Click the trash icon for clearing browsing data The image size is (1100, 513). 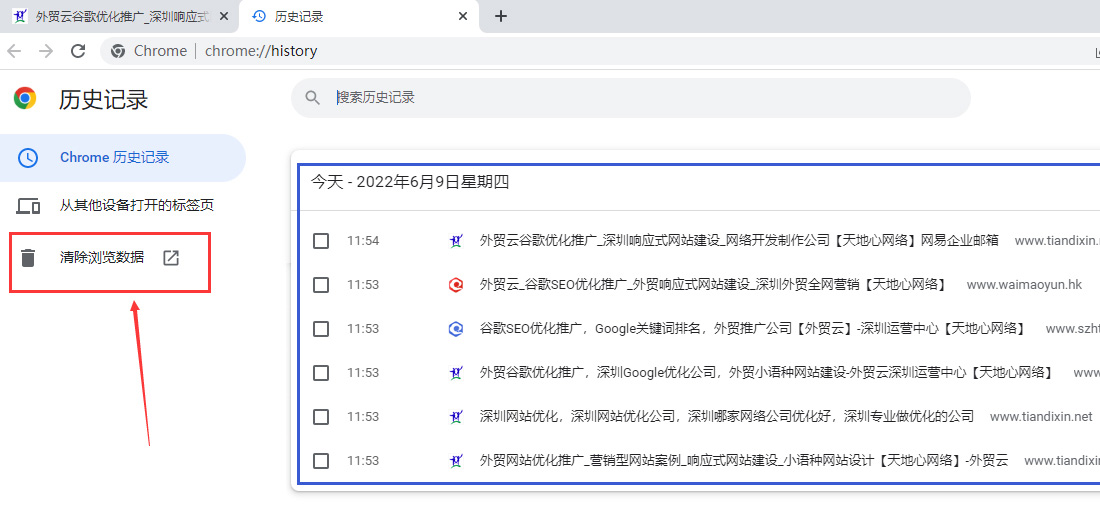(x=28, y=258)
